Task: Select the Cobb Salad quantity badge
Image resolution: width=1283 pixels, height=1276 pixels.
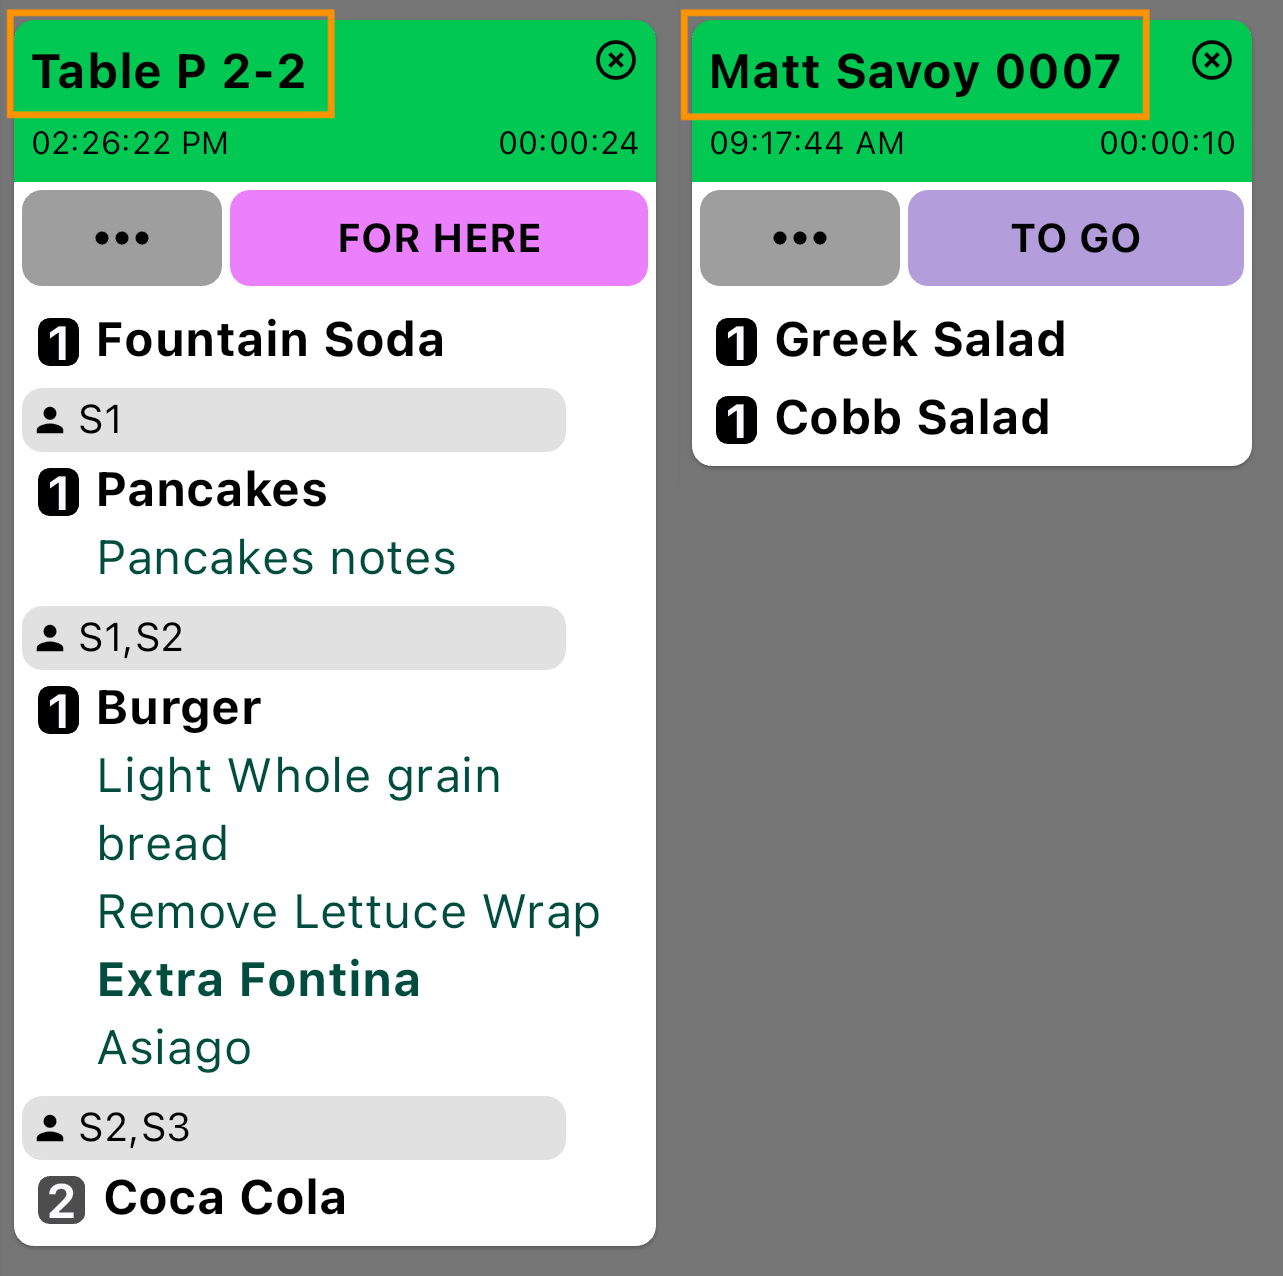Action: coord(736,420)
